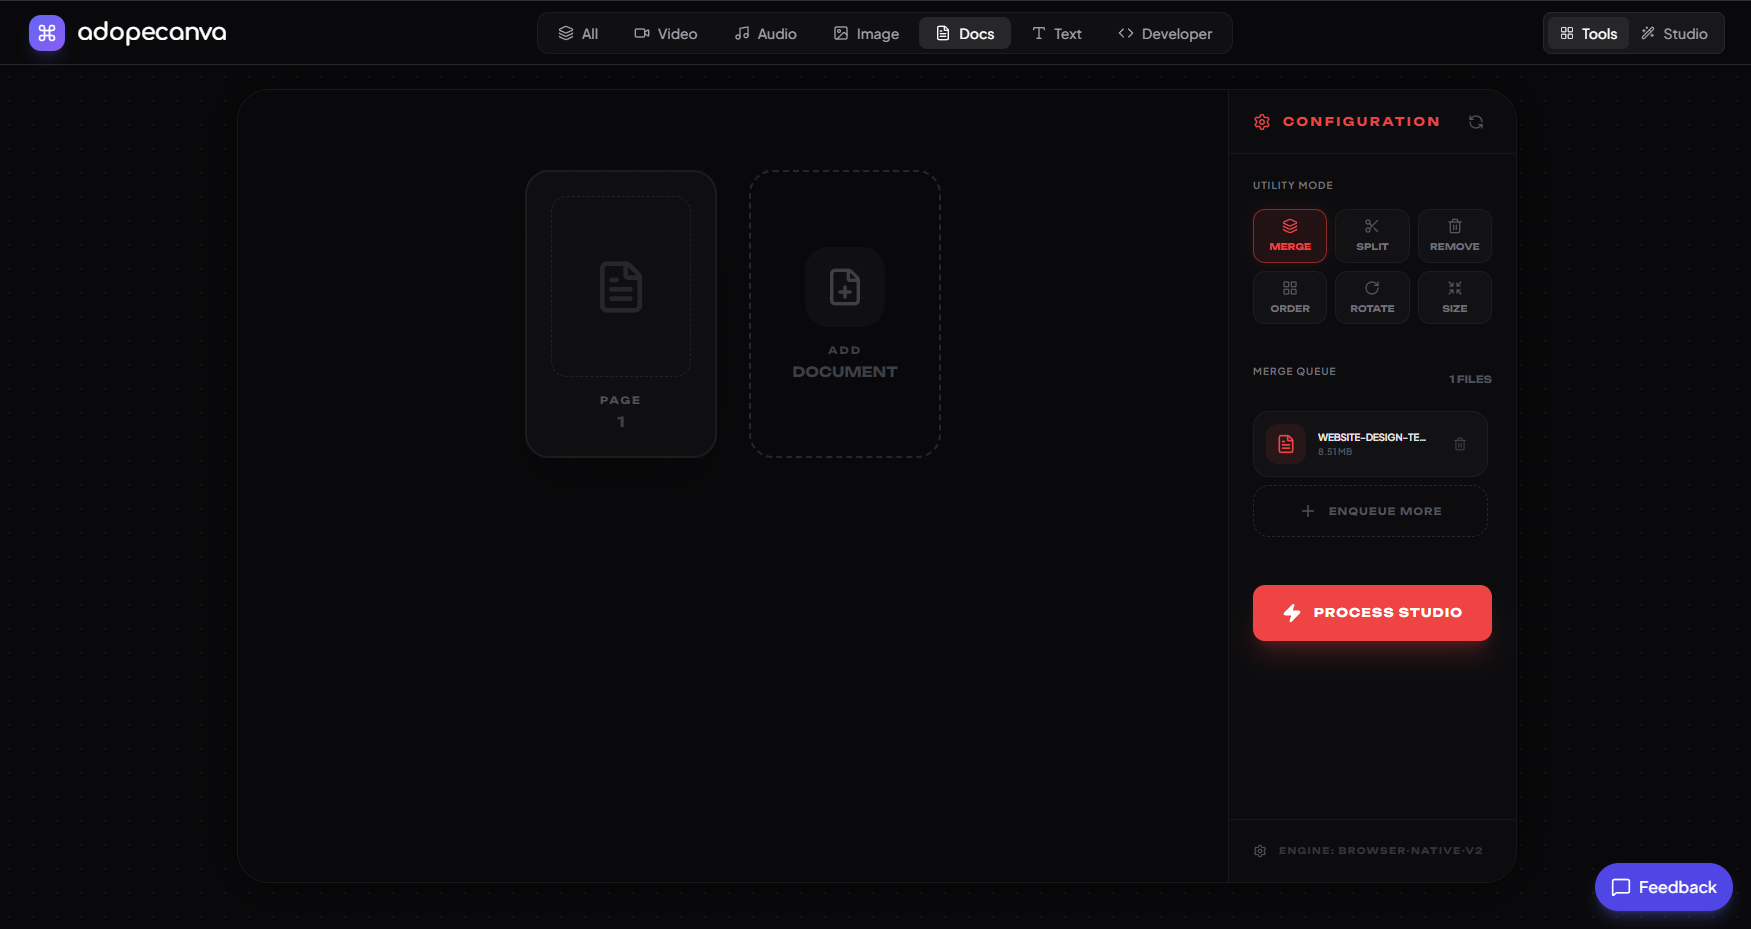Delete the queued WEBSITE-DESIGN file via trash icon
The width and height of the screenshot is (1751, 929).
(1459, 443)
